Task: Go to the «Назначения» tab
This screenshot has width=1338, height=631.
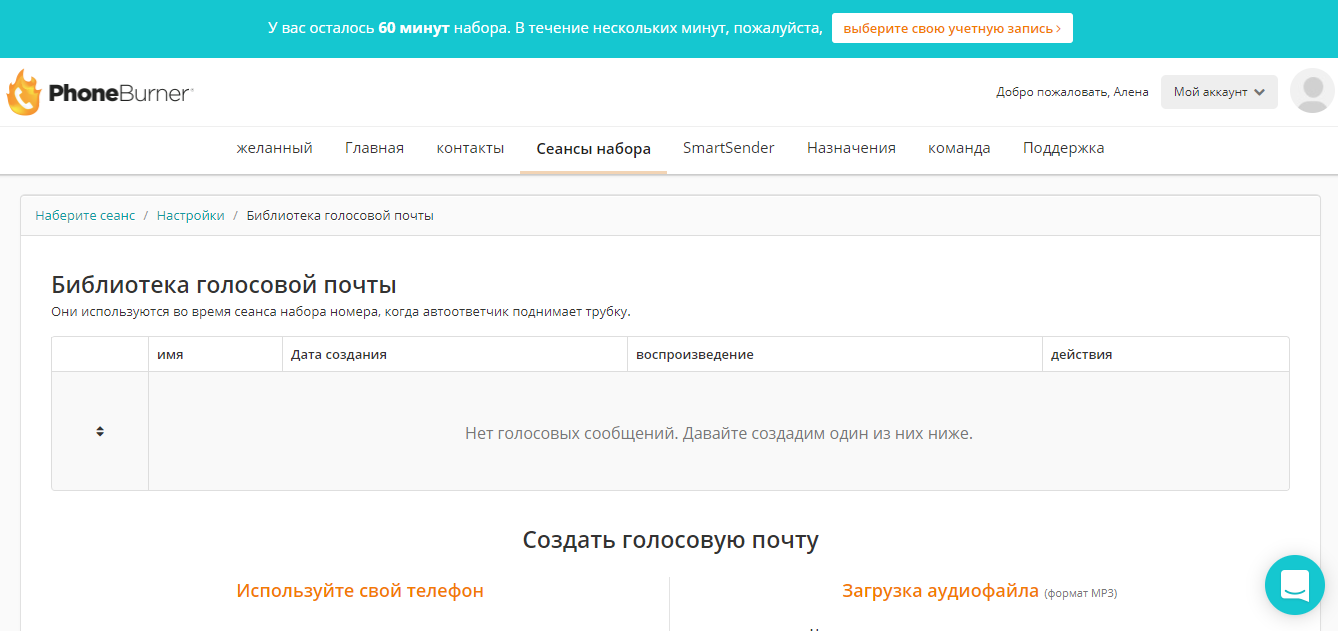Action: tap(850, 147)
